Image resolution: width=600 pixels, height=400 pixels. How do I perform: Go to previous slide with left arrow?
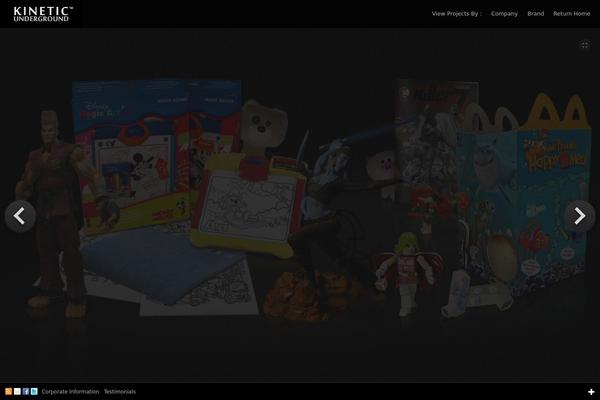[x=20, y=216]
